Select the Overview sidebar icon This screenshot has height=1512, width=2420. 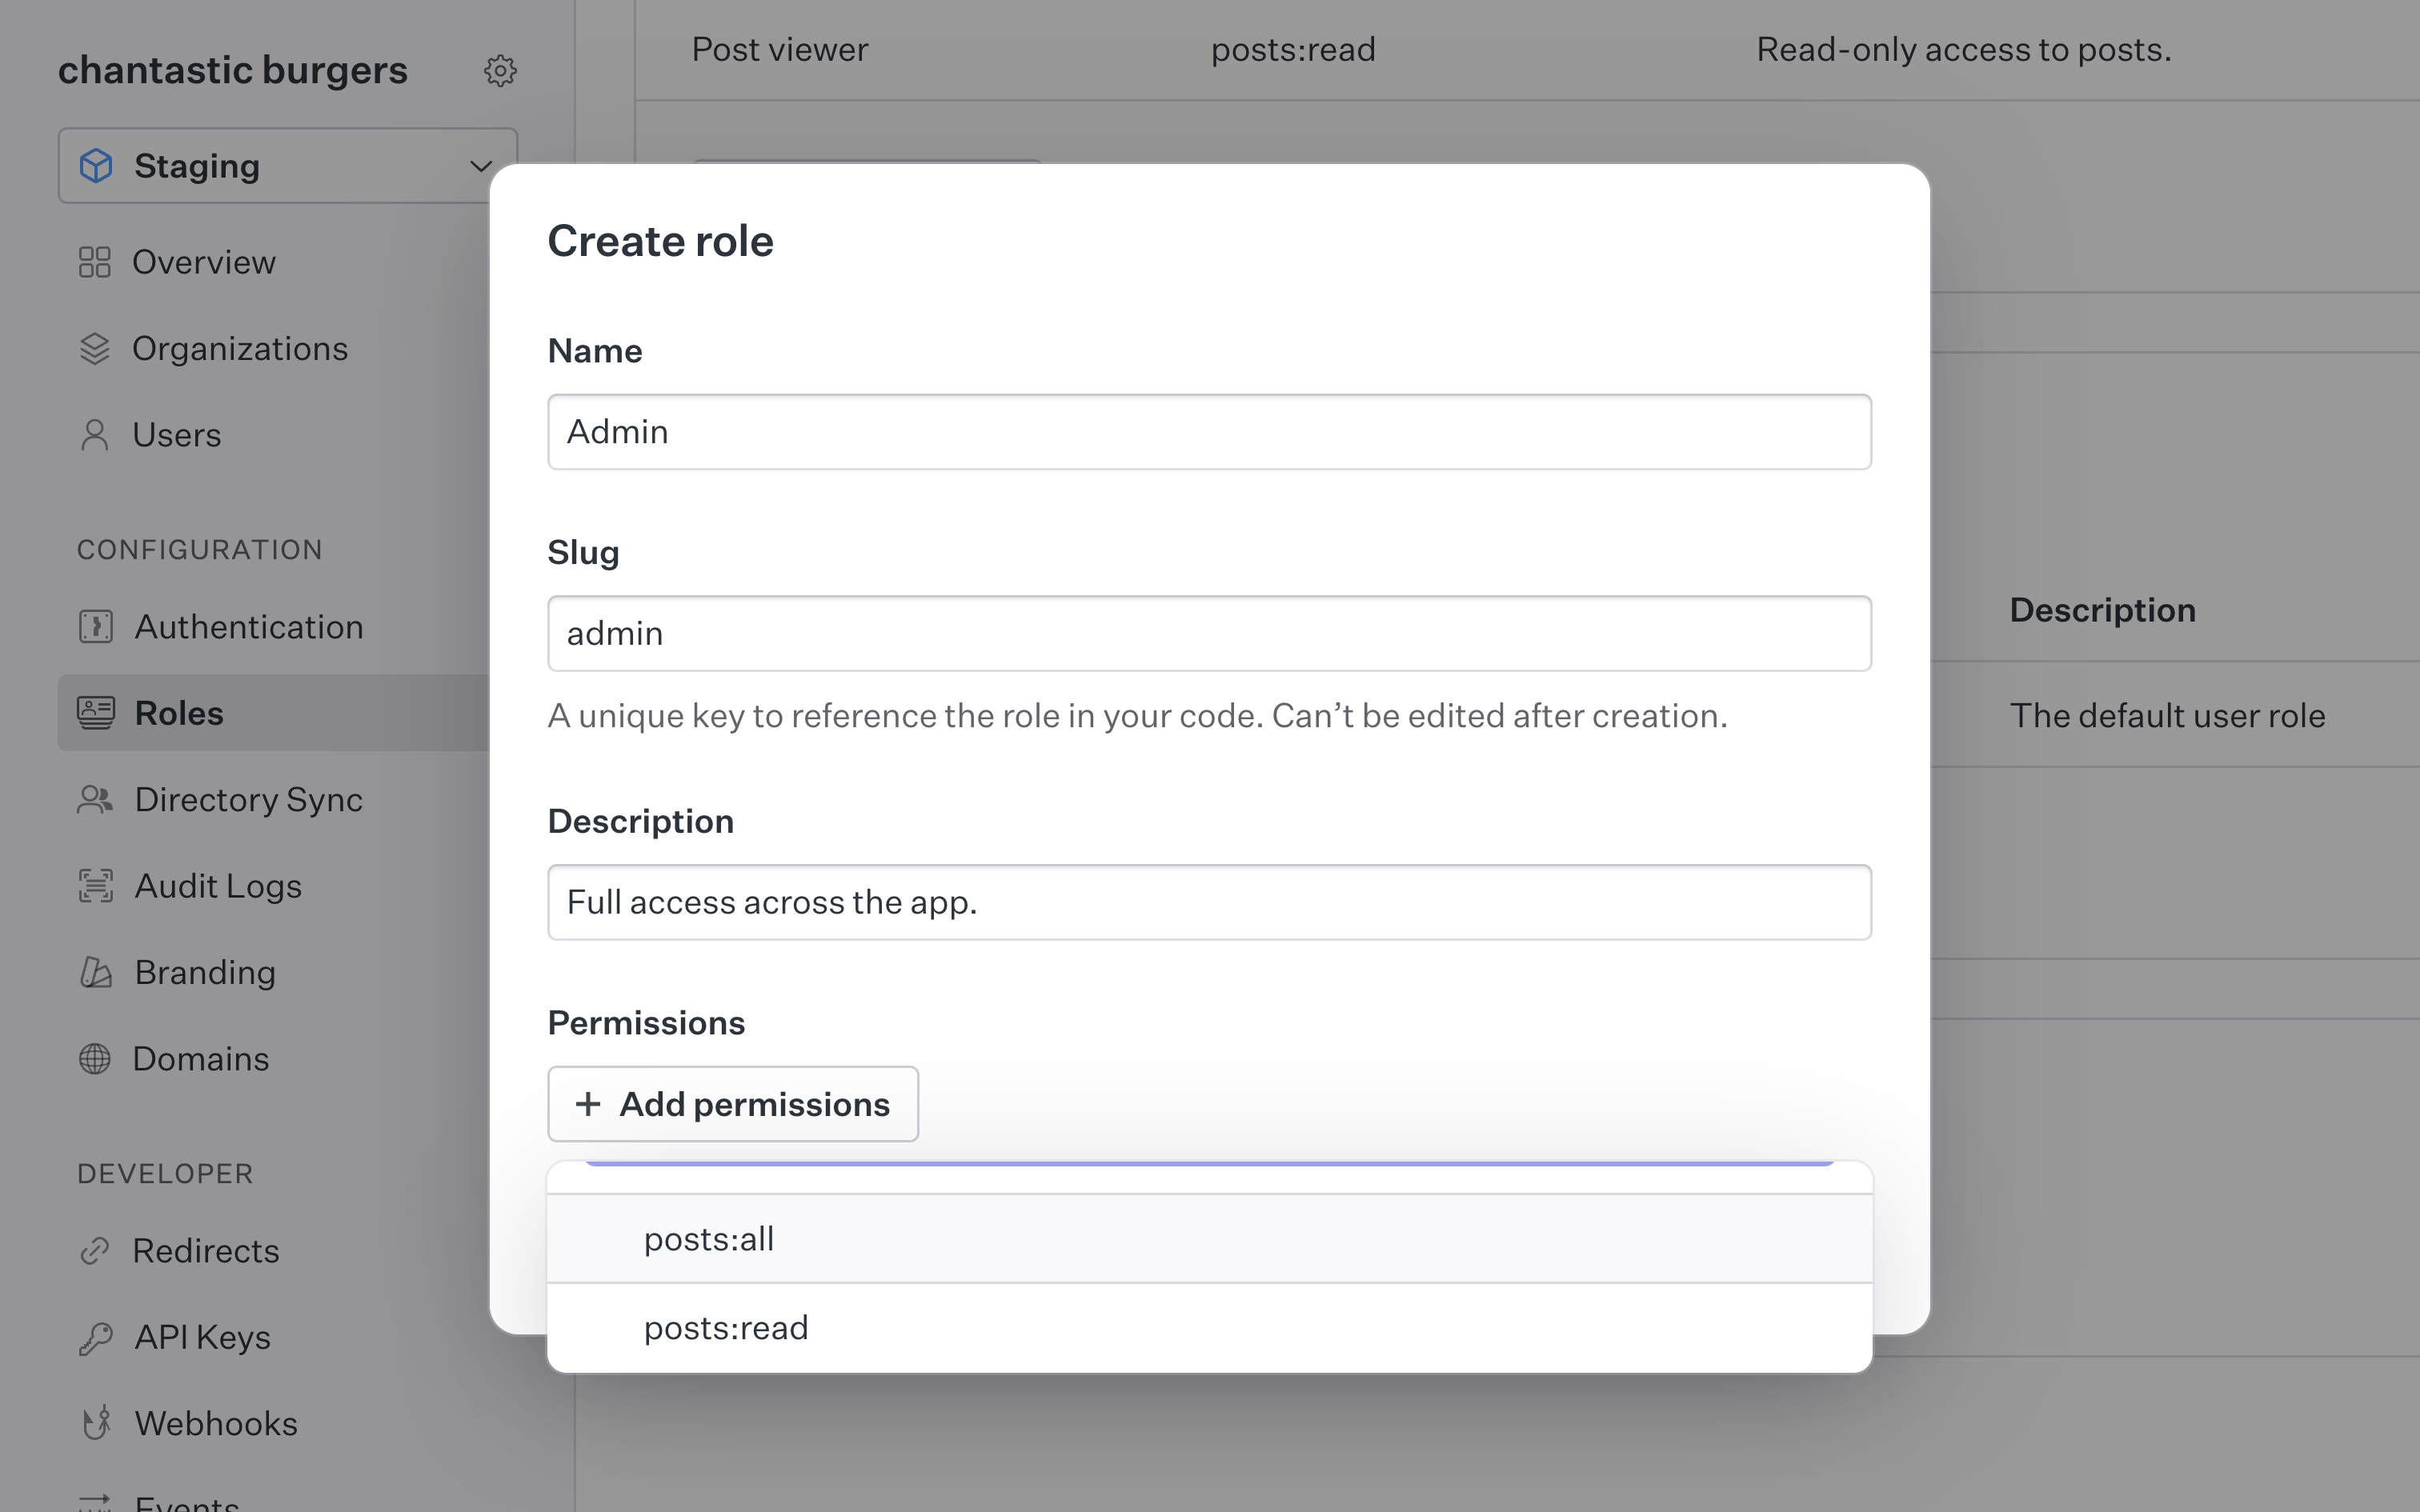click(x=95, y=262)
